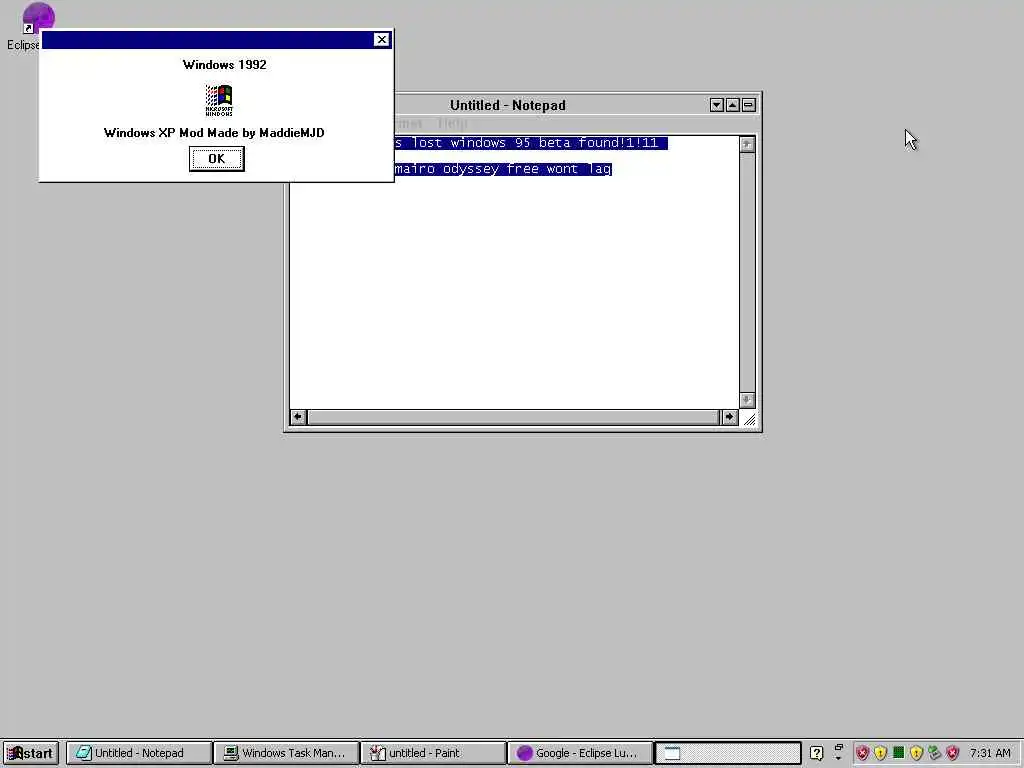Click the Notepad horizontal scroll right arrow
Image resolution: width=1024 pixels, height=768 pixels.
(729, 417)
